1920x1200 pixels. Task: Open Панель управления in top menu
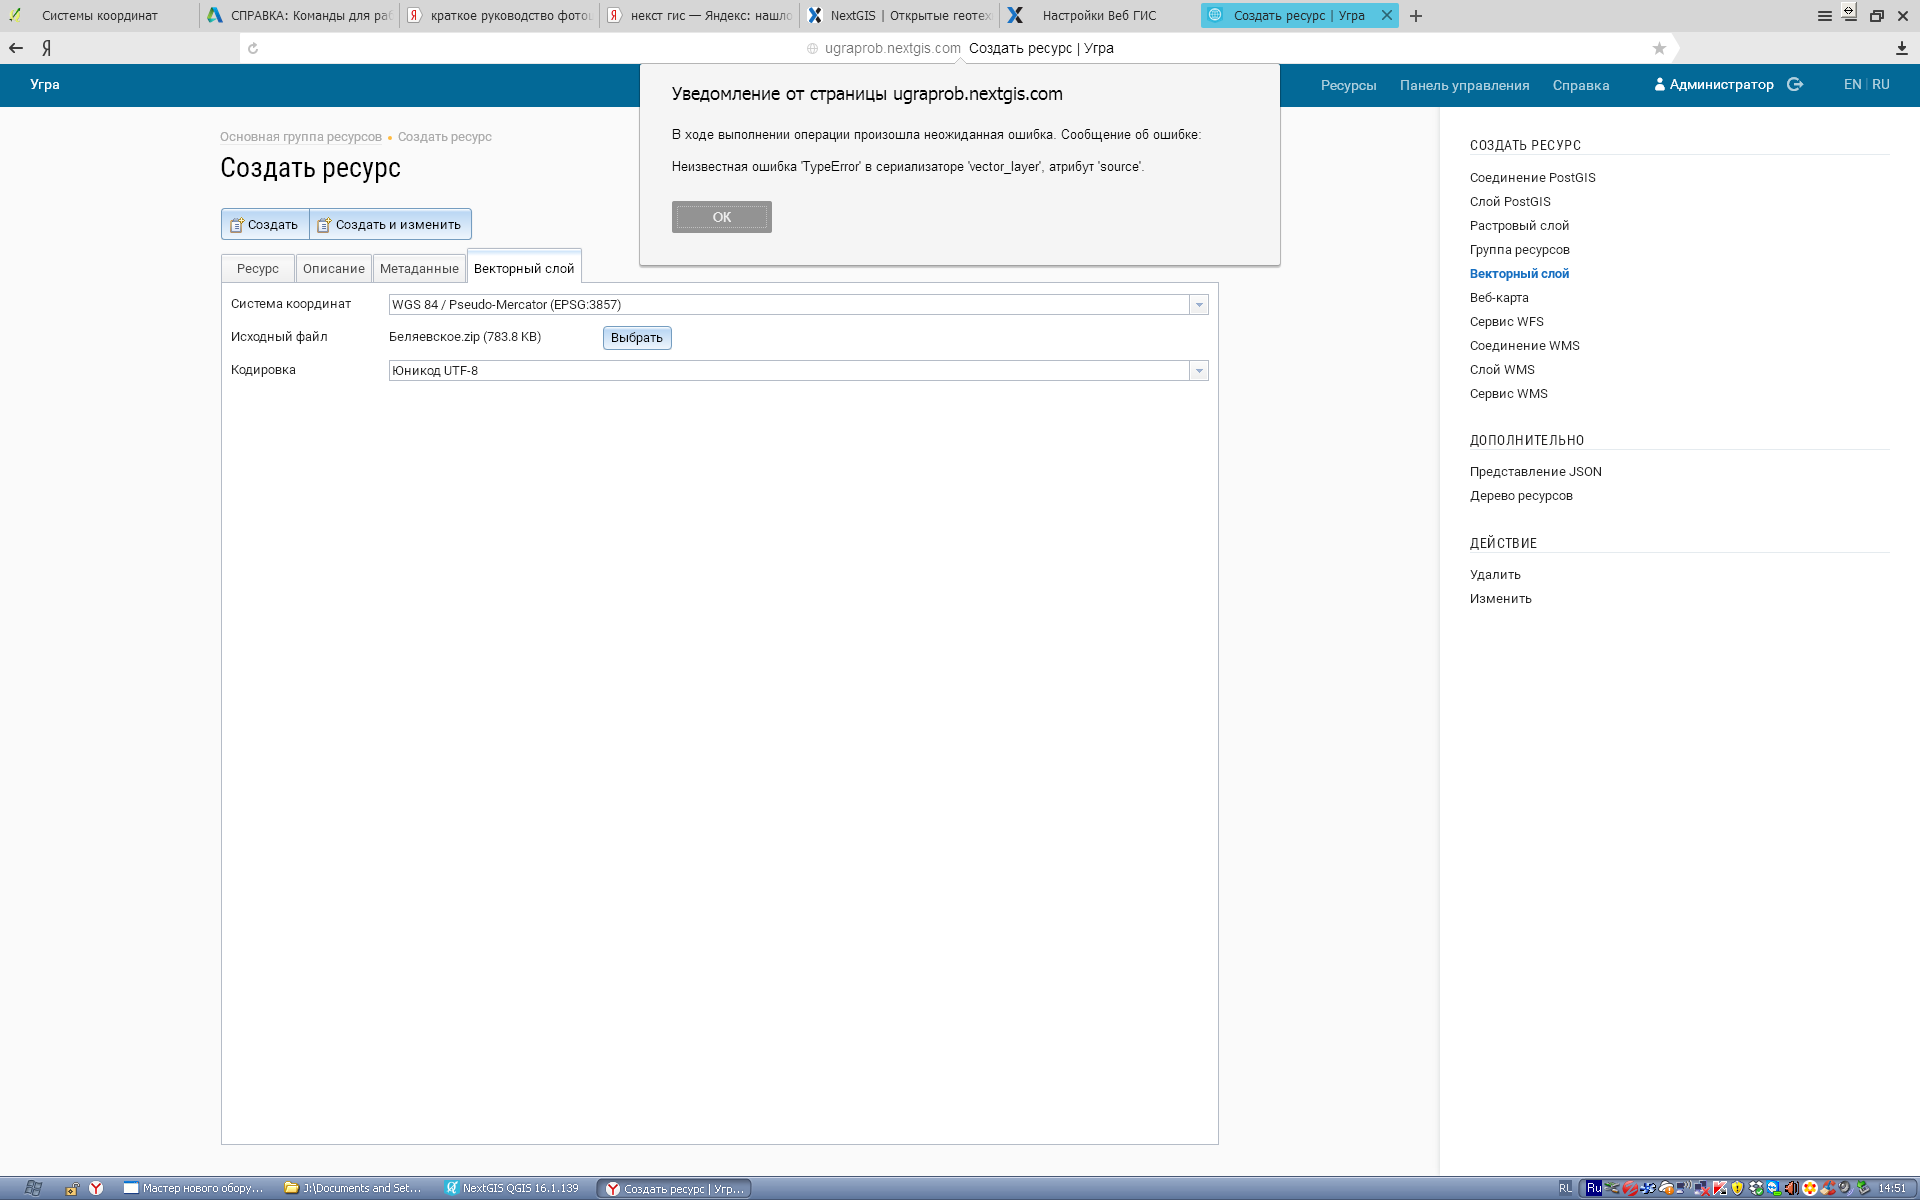1464,86
